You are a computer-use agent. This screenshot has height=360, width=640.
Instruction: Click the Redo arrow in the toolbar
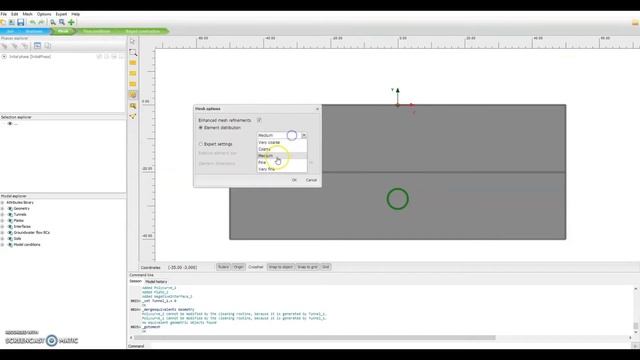tap(41, 22)
